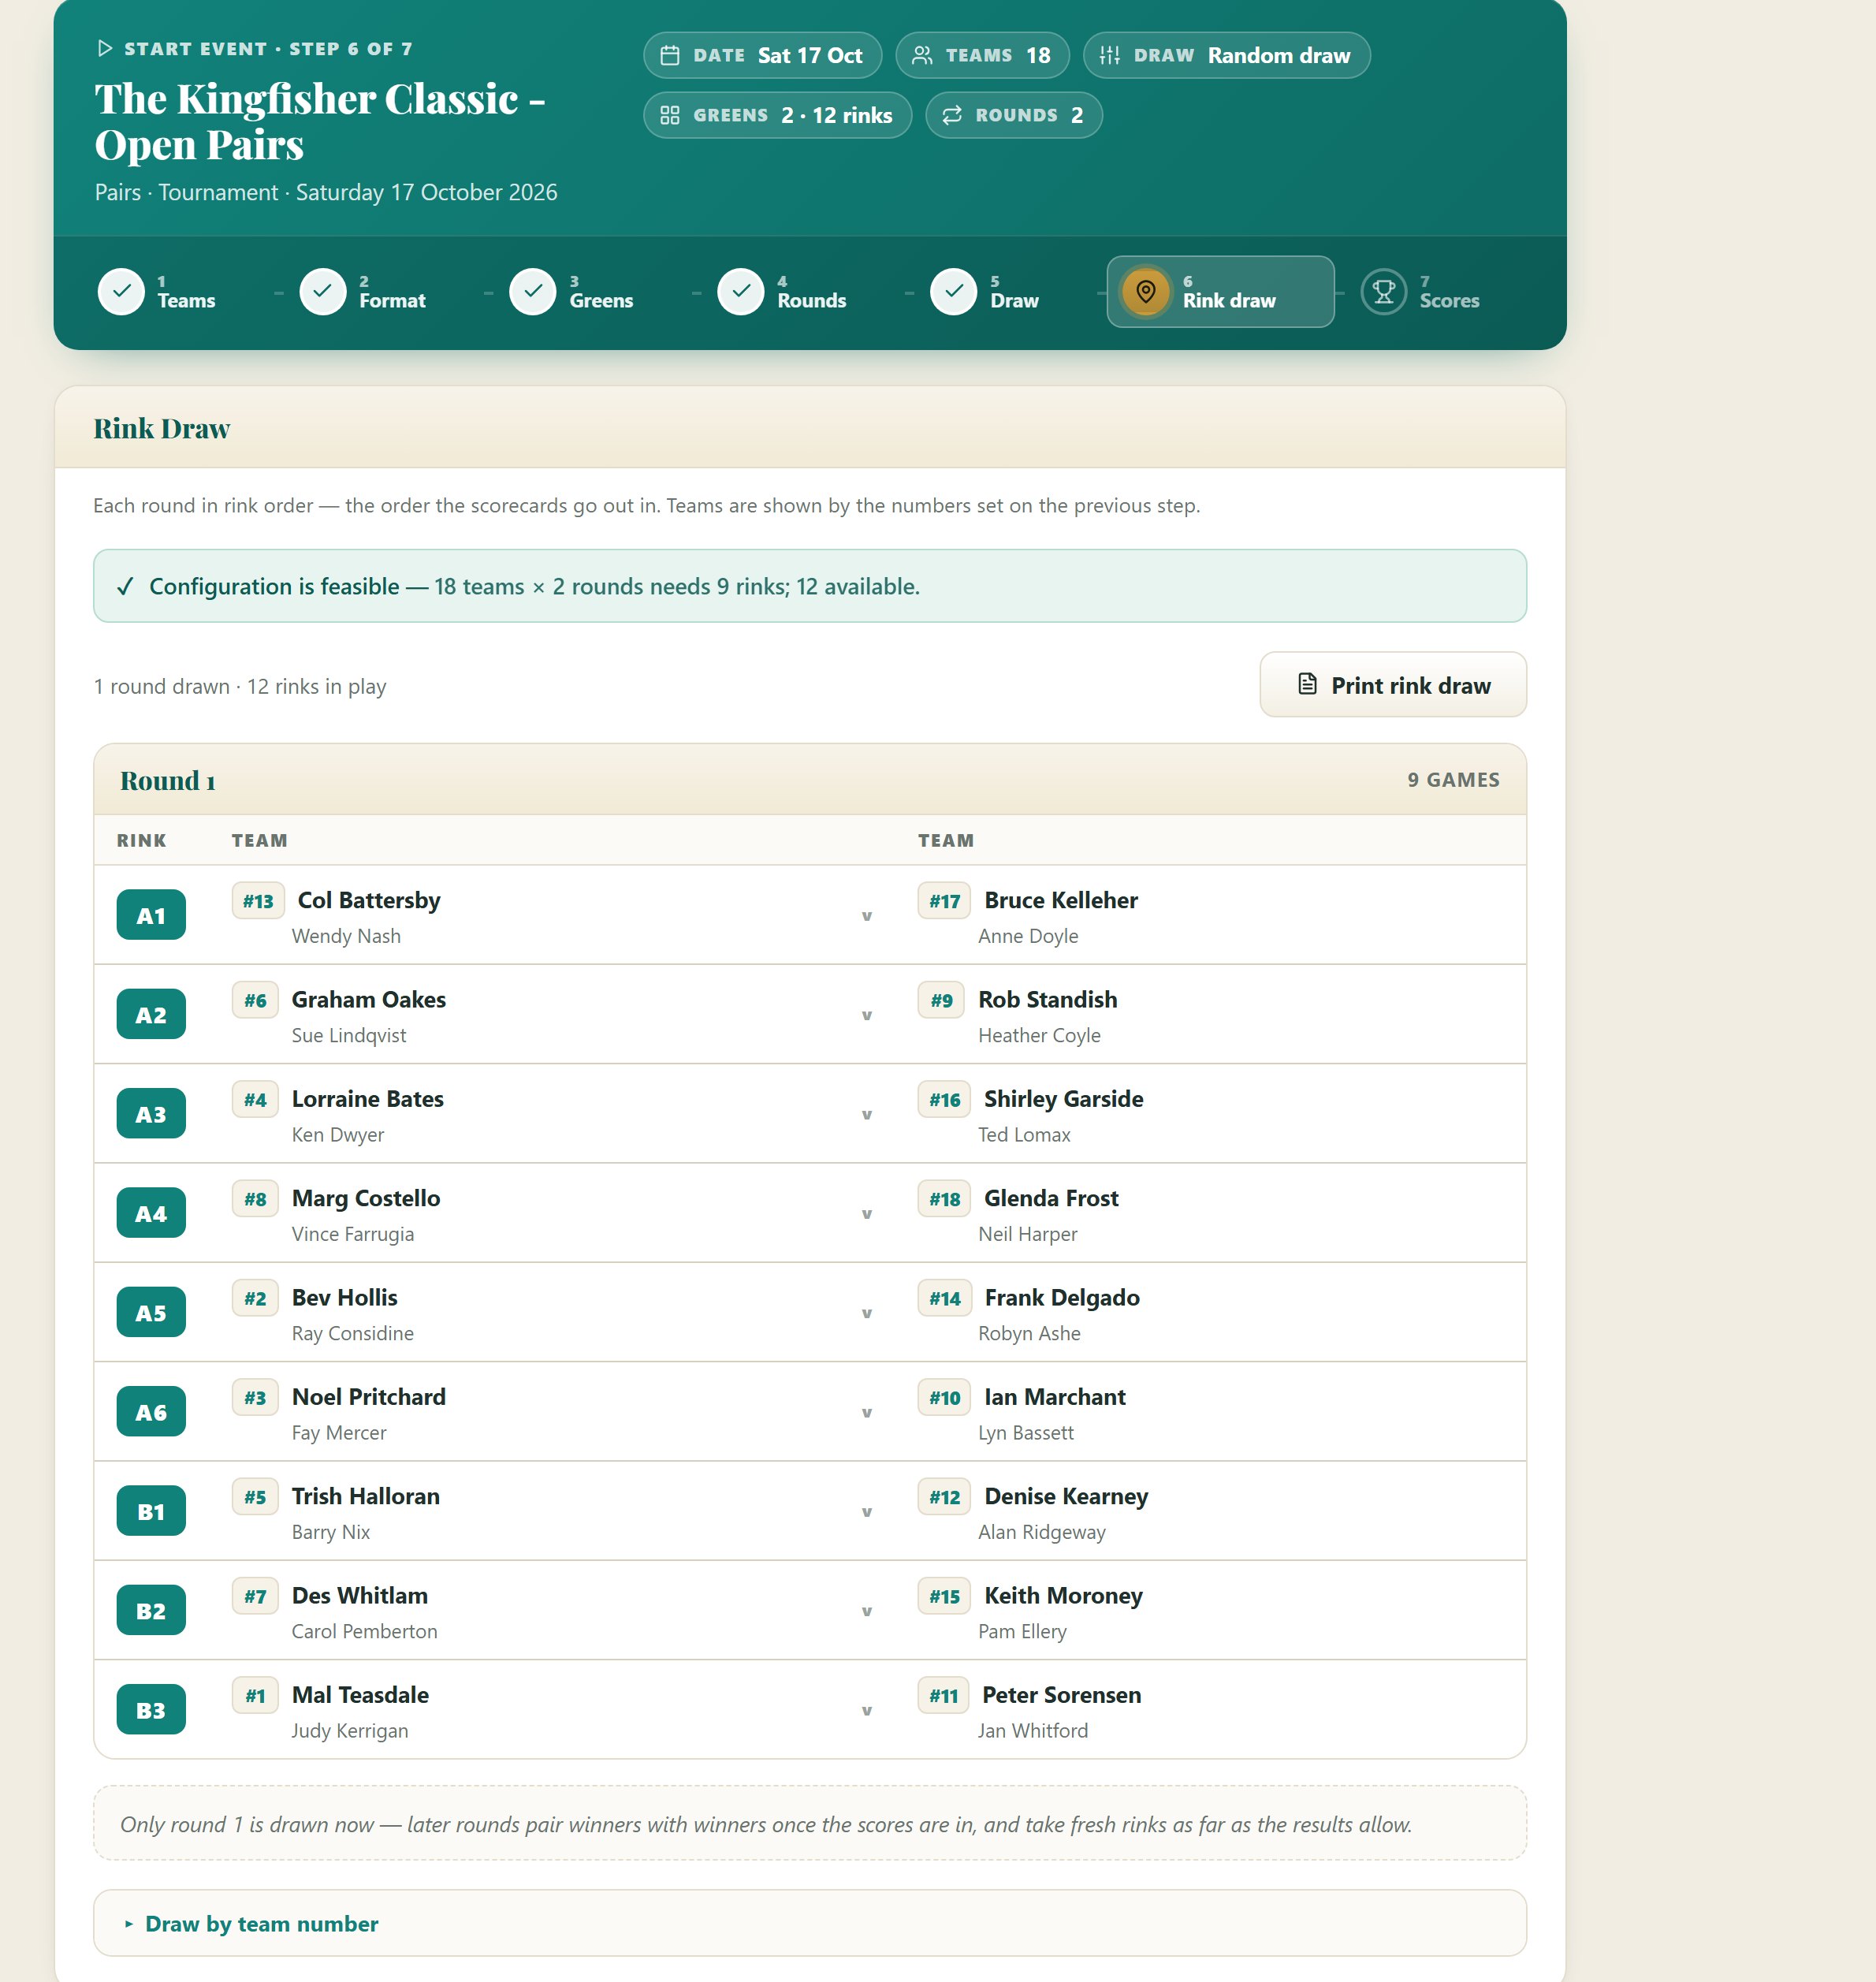Click team name Shirley Garside
Viewport: 1876px width, 1982px height.
pyautogui.click(x=1064, y=1099)
